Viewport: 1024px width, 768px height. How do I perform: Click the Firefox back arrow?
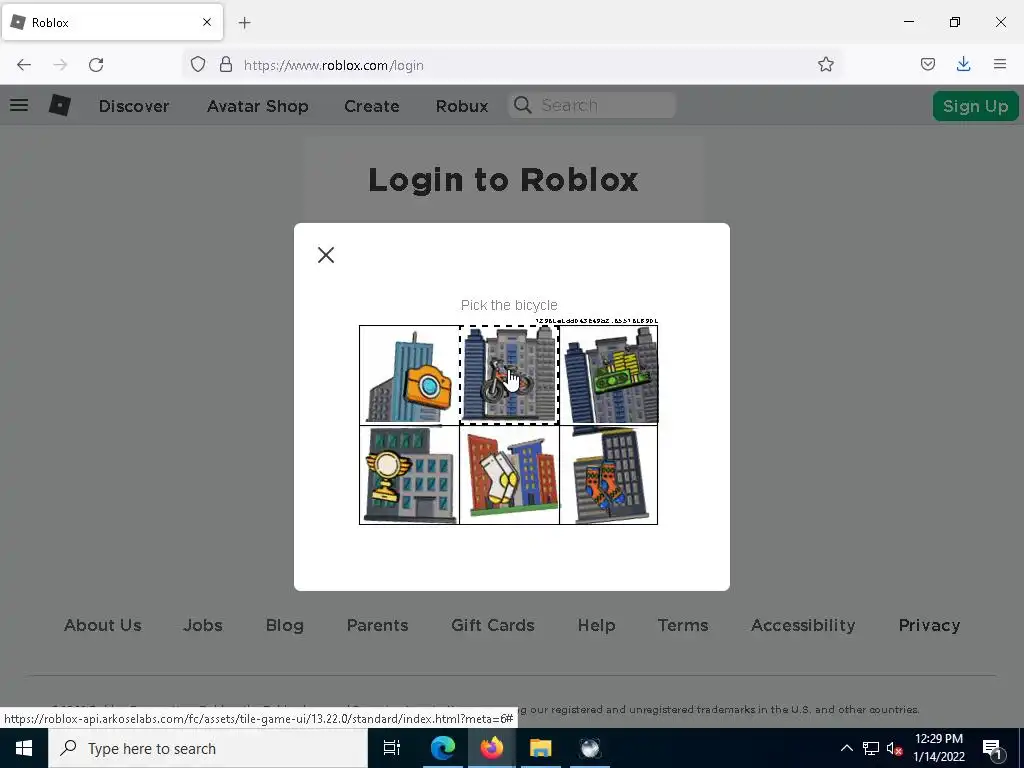point(24,65)
